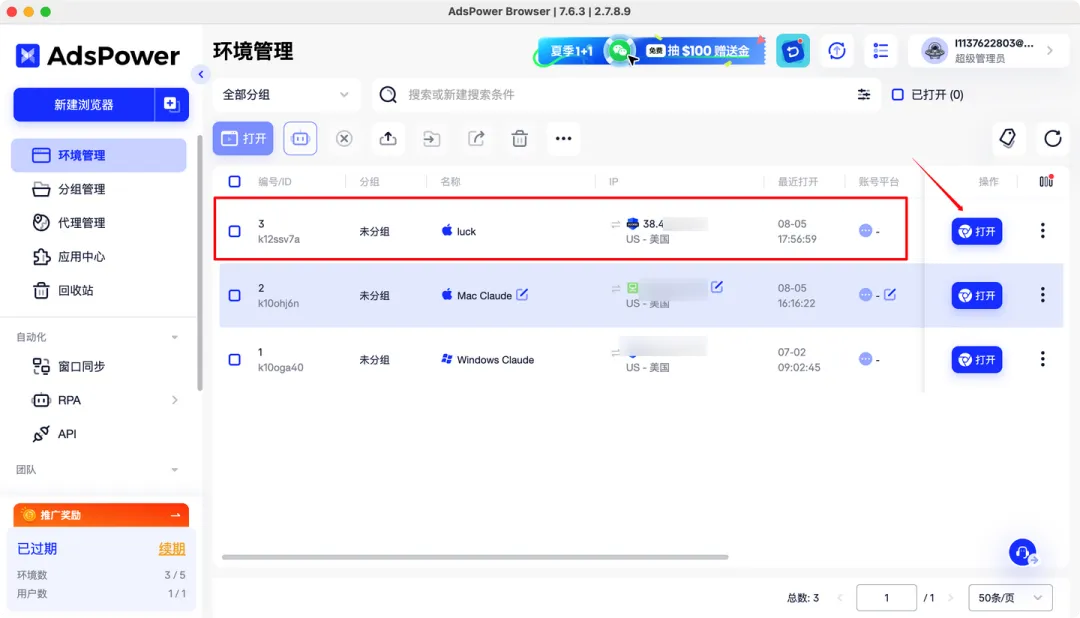Click the 续期 renew link
The image size is (1080, 618).
tap(172, 549)
